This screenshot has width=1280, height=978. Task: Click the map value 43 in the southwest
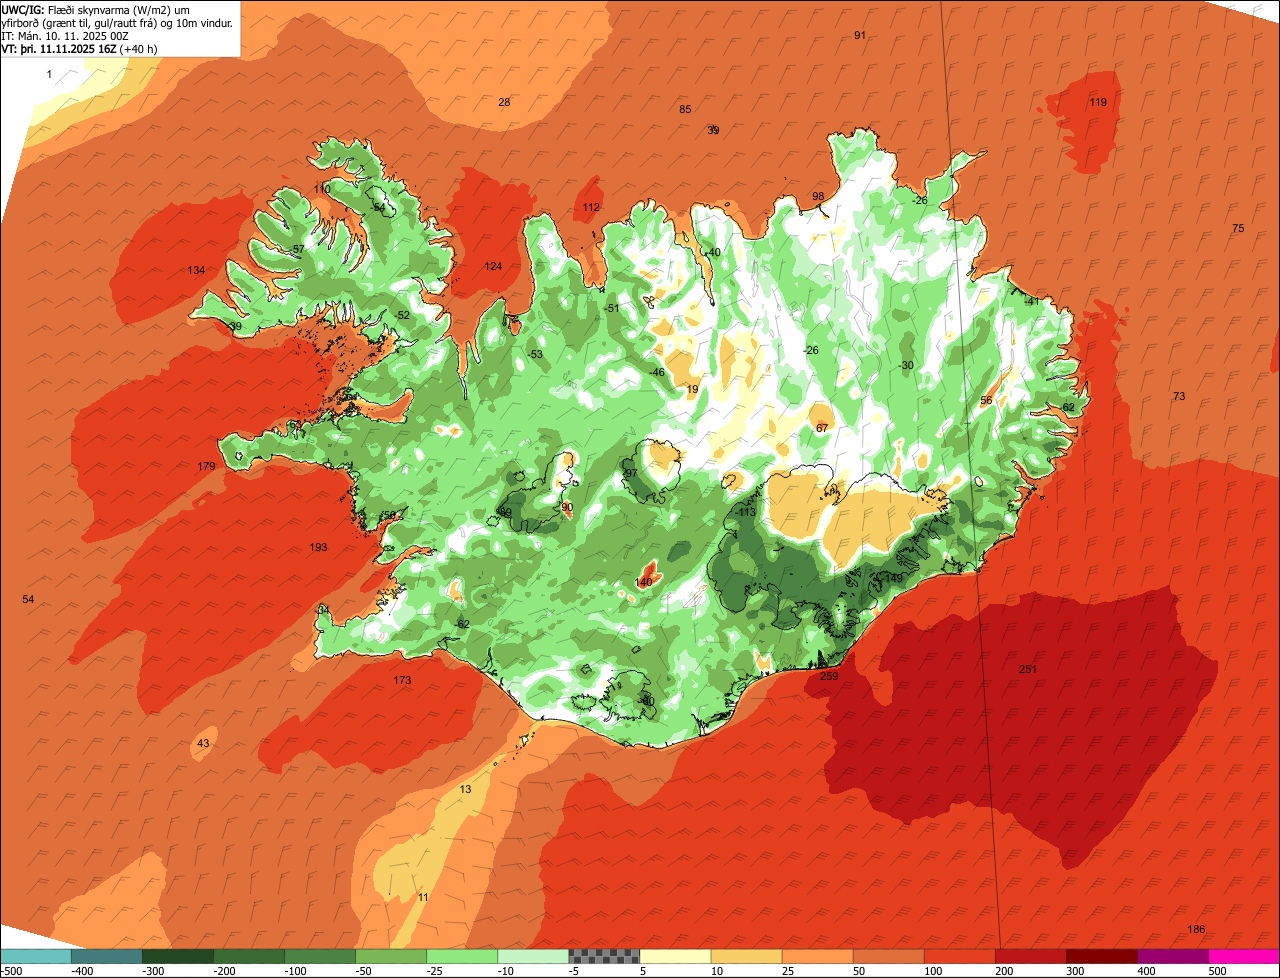click(x=203, y=743)
